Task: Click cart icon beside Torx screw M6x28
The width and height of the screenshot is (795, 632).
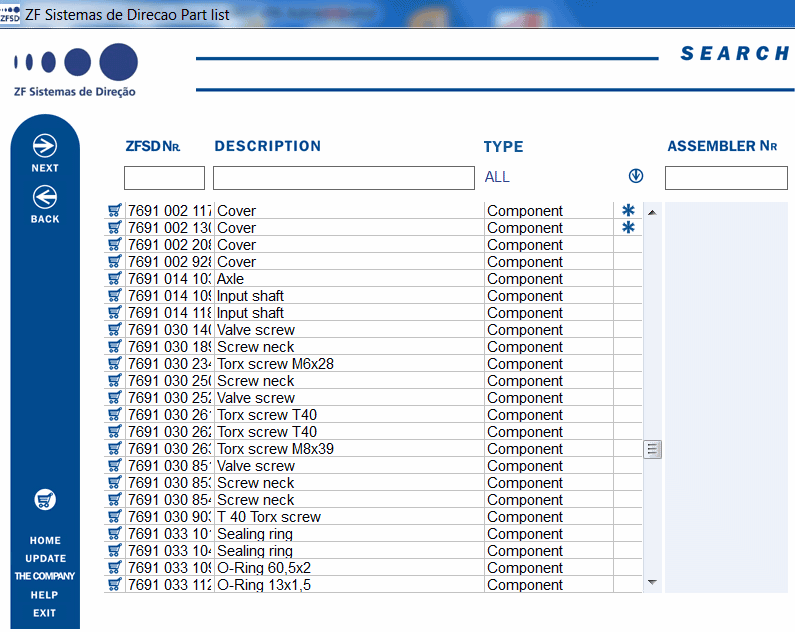Action: coord(115,364)
